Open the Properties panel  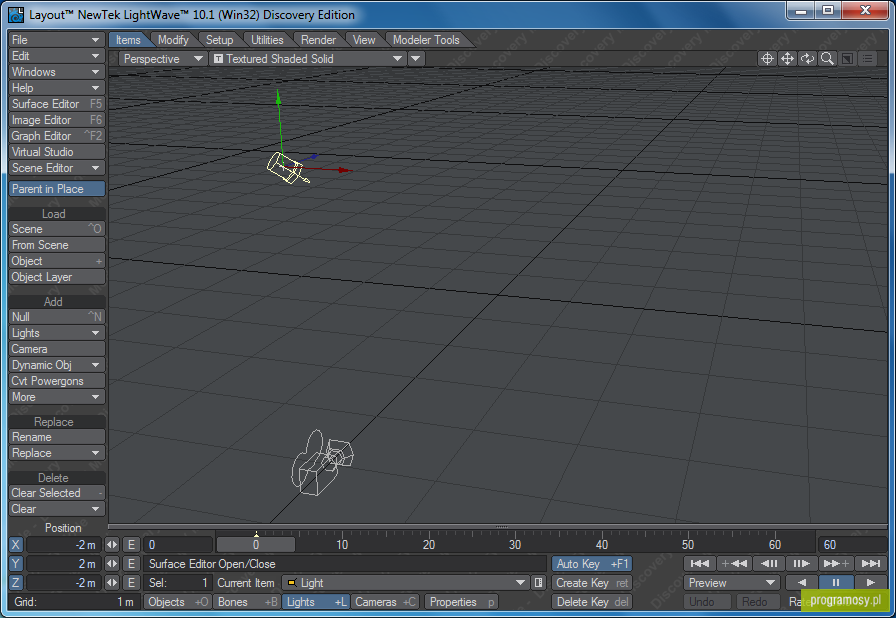[462, 601]
